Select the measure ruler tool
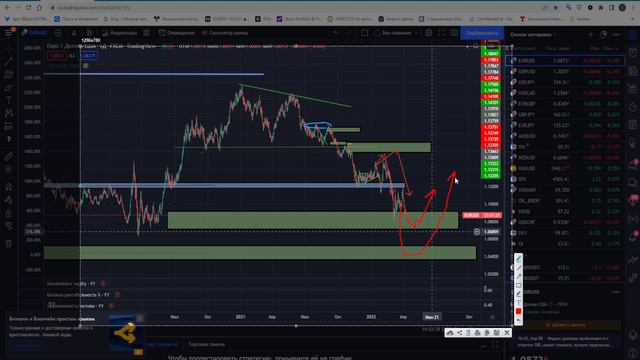 click(9, 157)
